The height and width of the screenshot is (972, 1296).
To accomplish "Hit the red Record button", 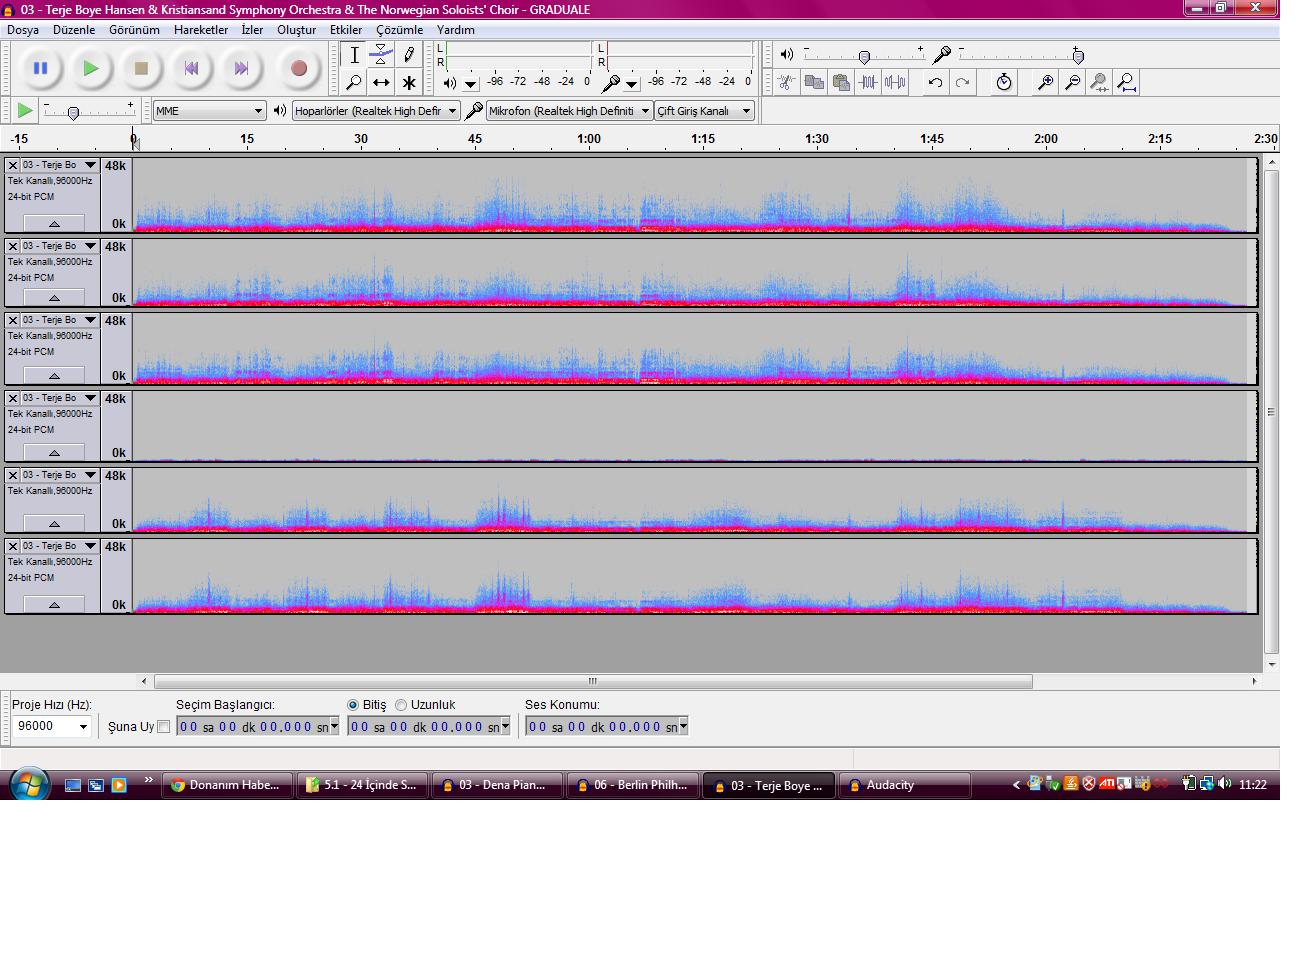I will [x=298, y=68].
